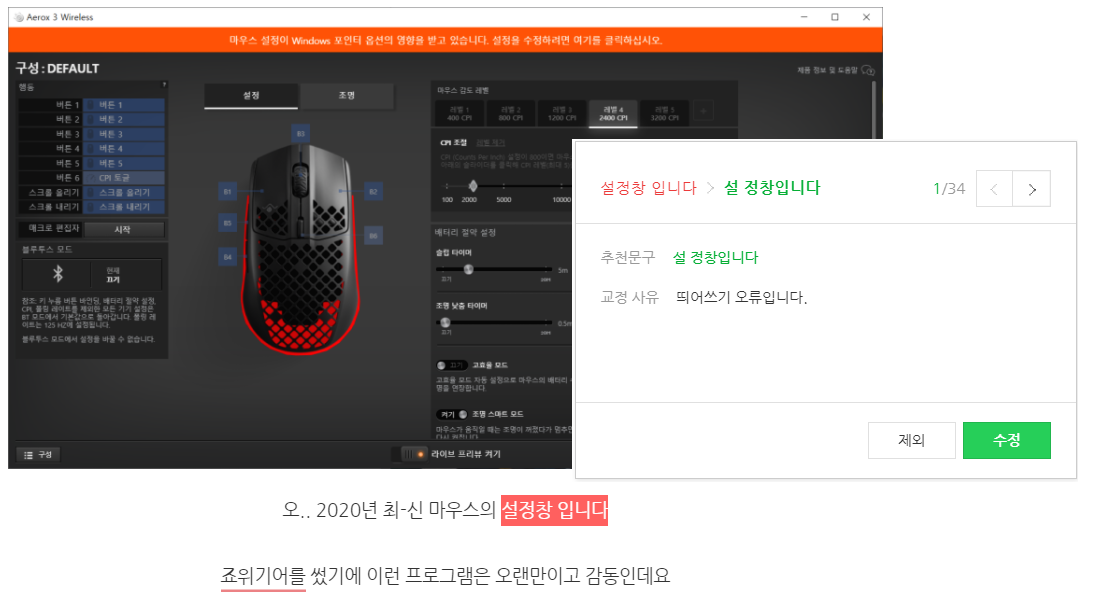Open the 버튼 4 action dropdown
1095x603 pixels.
tap(124, 149)
